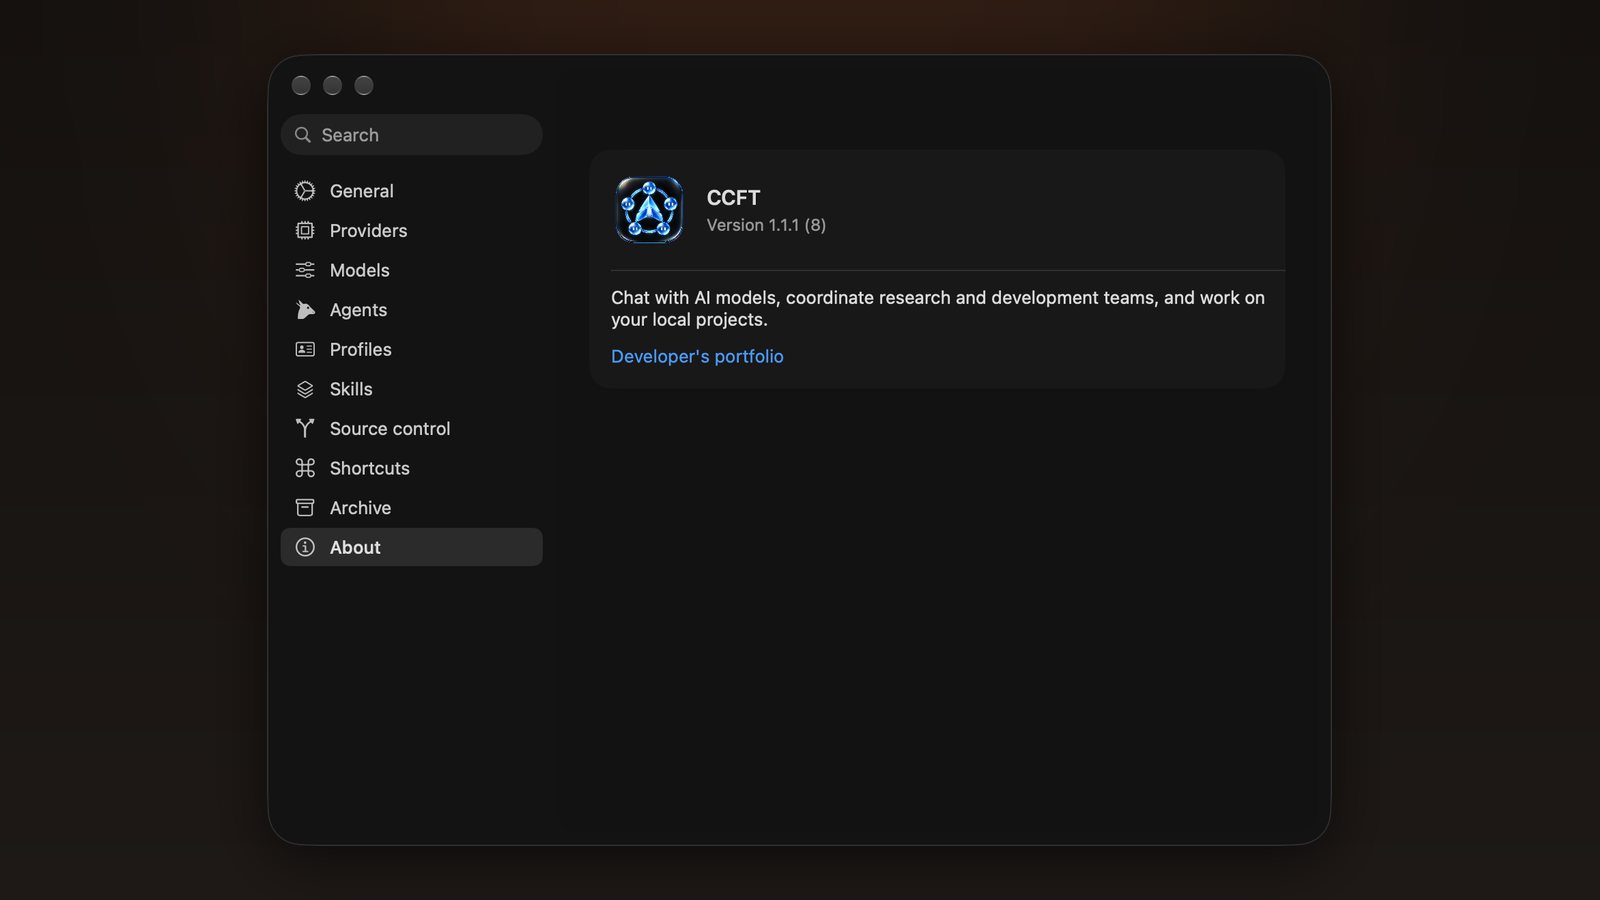Click the Models sliders icon
This screenshot has width=1600, height=900.
(305, 270)
